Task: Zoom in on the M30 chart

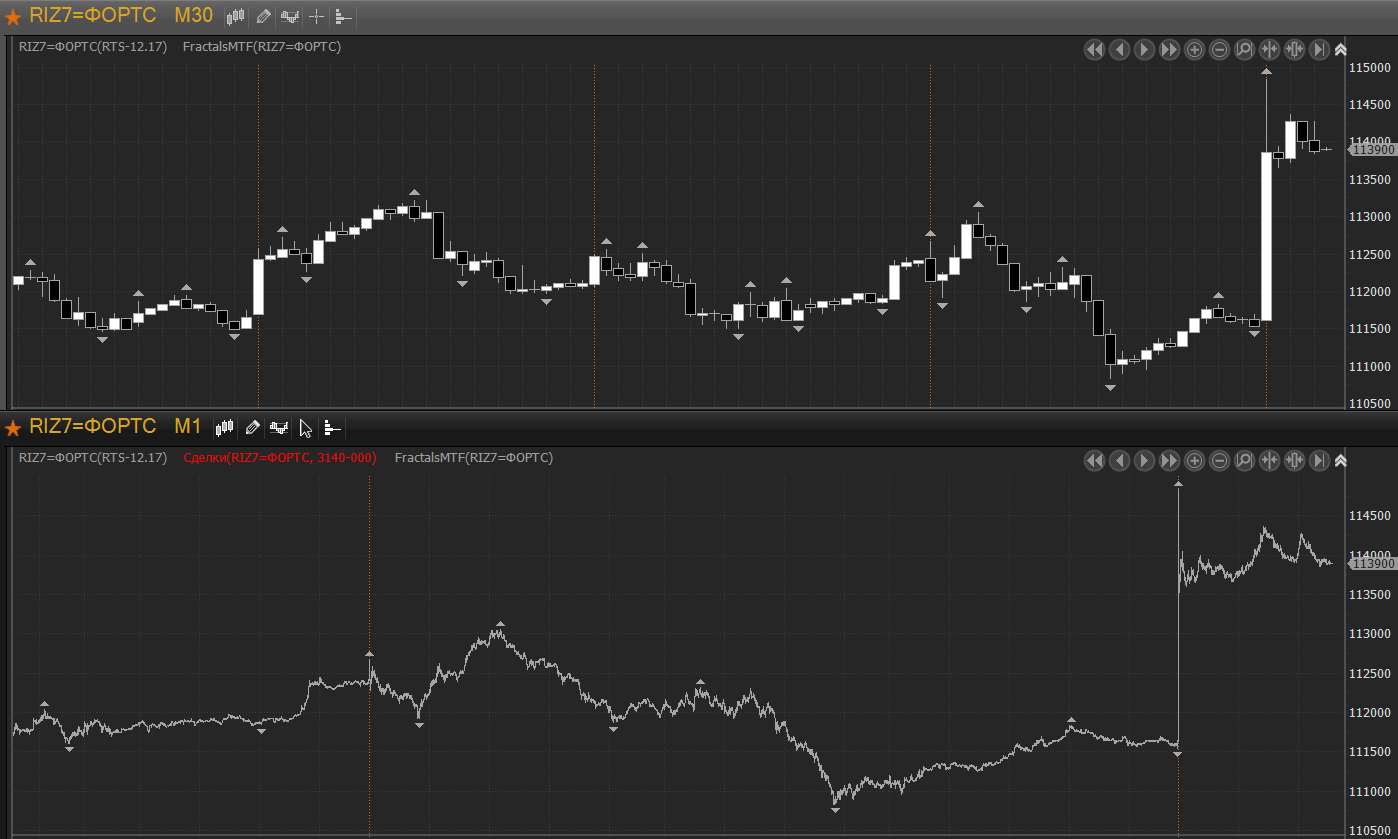Action: coord(1194,49)
